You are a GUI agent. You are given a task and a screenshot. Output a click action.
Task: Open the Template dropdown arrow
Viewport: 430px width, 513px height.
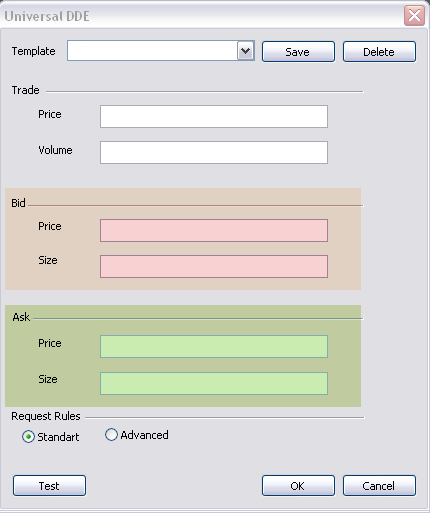[246, 51]
